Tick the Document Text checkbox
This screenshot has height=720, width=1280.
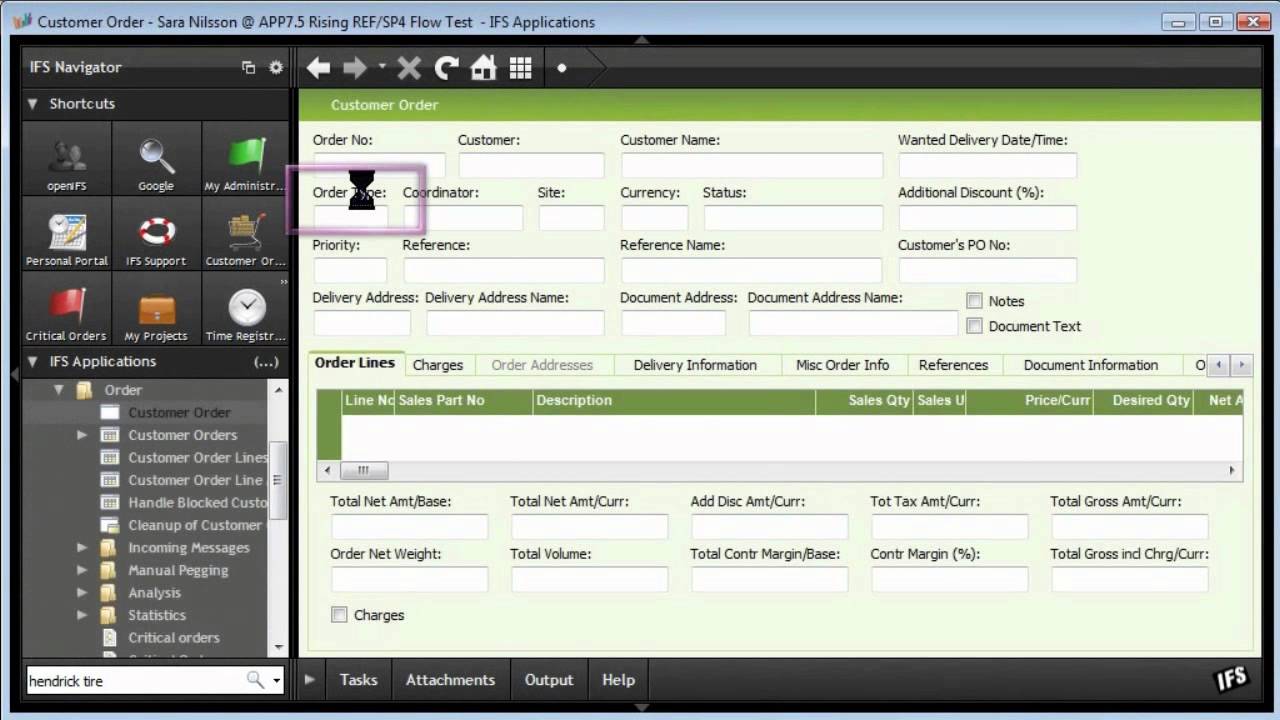(x=974, y=325)
